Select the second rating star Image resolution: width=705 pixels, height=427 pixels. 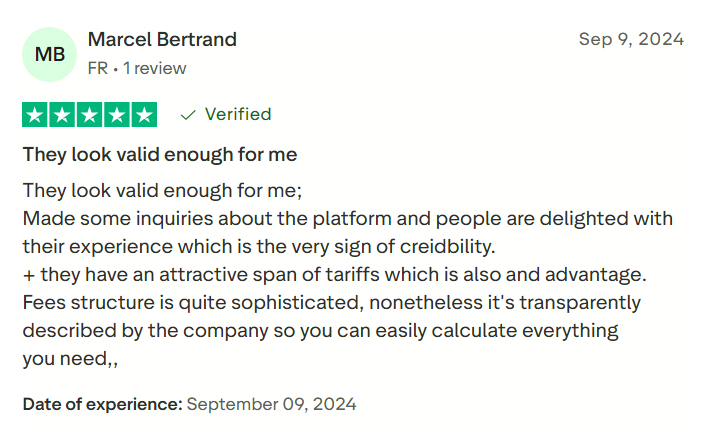pyautogui.click(x=62, y=115)
